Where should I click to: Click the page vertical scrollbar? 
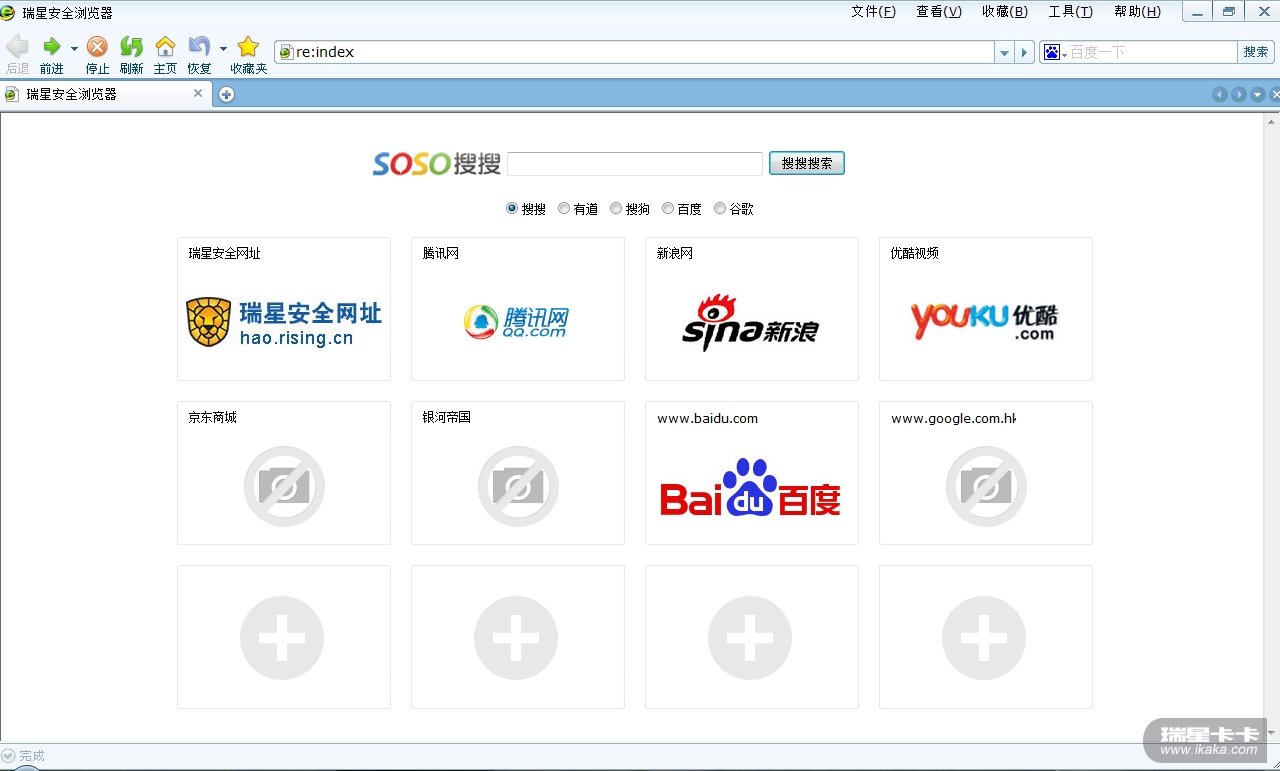click(x=1272, y=427)
